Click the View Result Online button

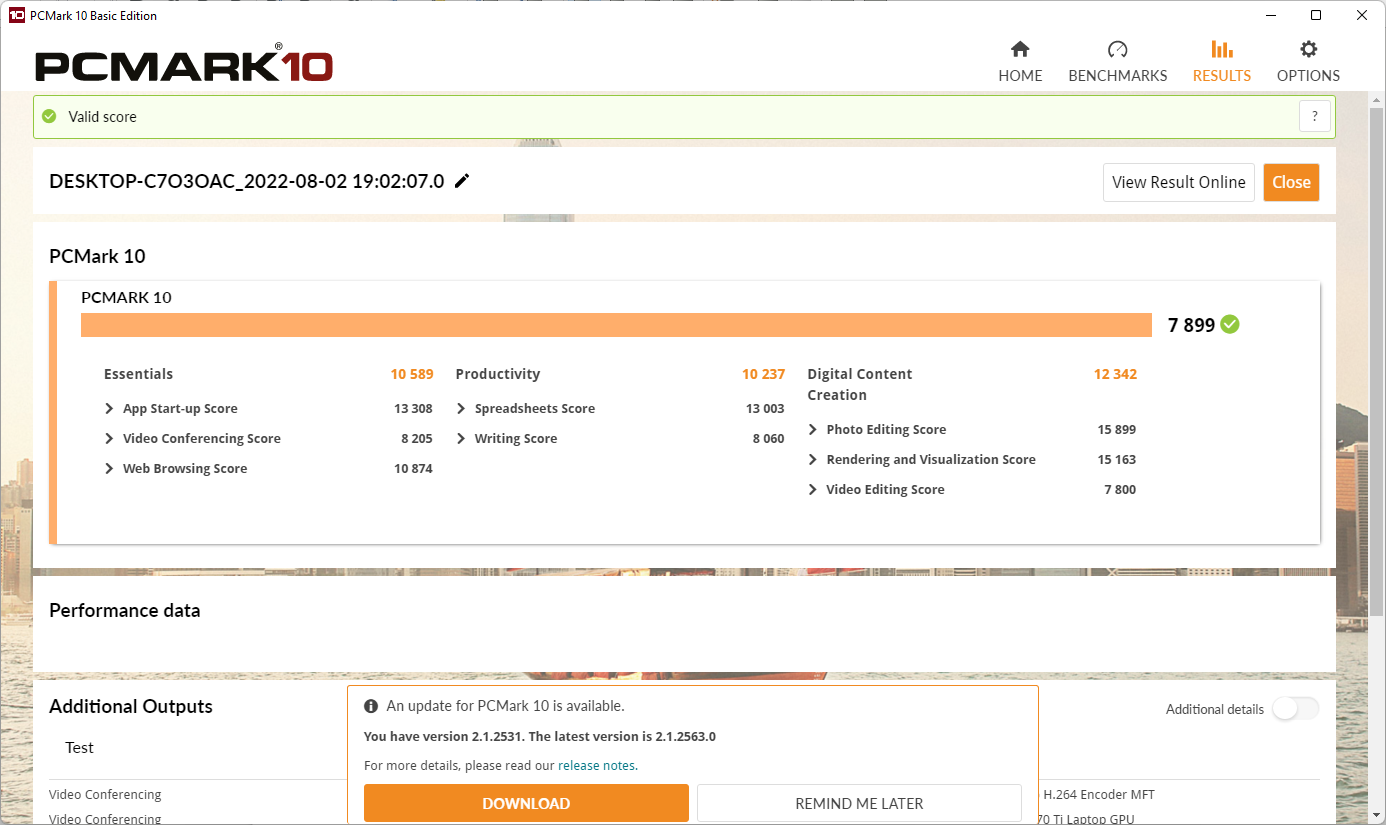pyautogui.click(x=1178, y=182)
